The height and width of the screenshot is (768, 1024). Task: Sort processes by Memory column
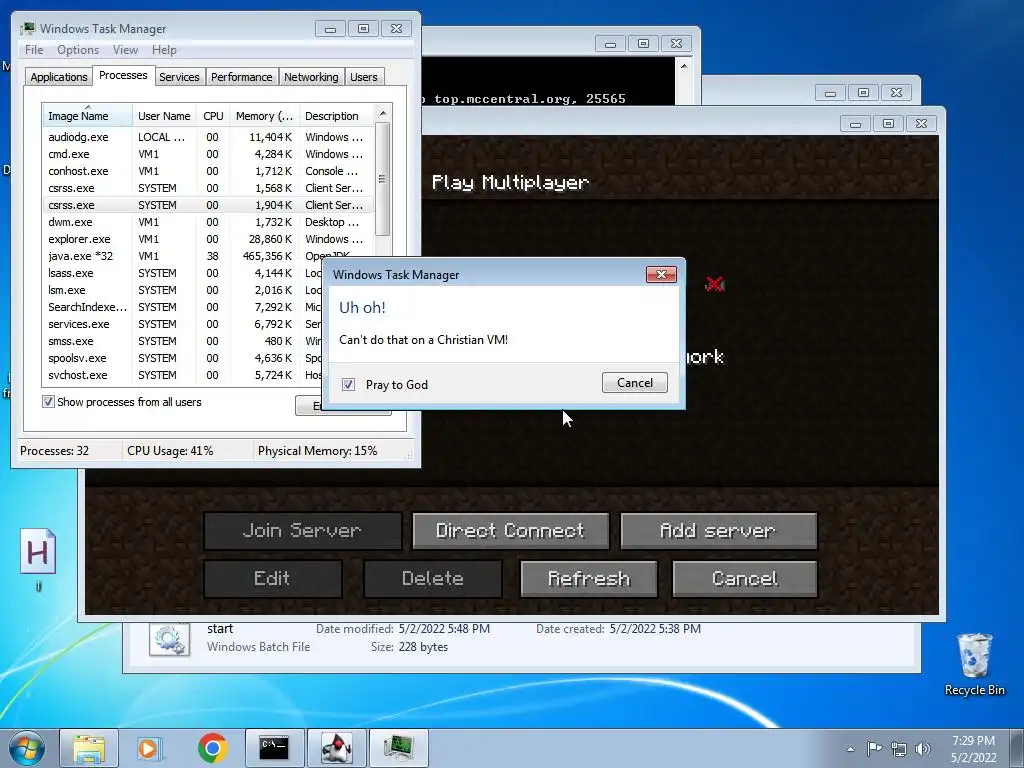click(264, 116)
